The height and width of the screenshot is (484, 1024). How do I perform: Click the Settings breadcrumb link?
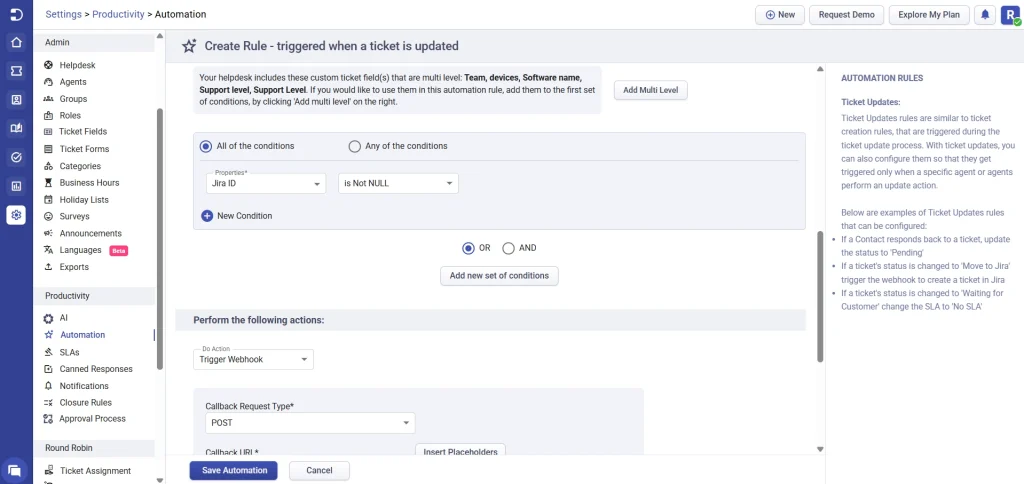pyautogui.click(x=63, y=14)
